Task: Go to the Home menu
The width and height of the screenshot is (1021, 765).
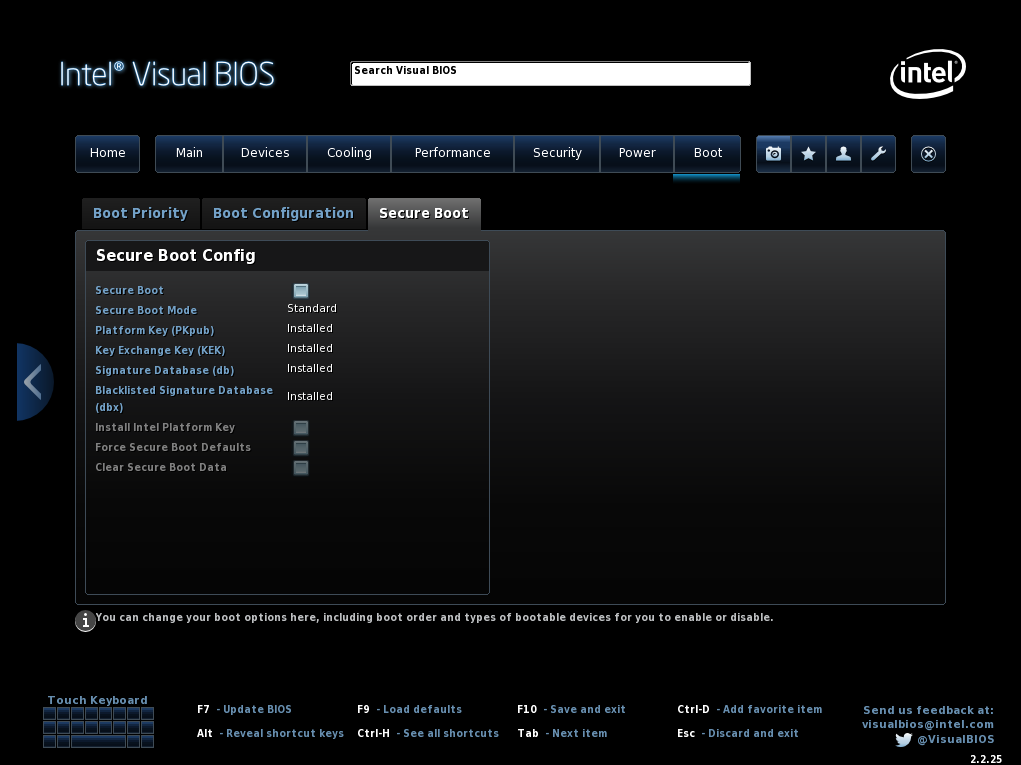Action: pyautogui.click(x=107, y=154)
